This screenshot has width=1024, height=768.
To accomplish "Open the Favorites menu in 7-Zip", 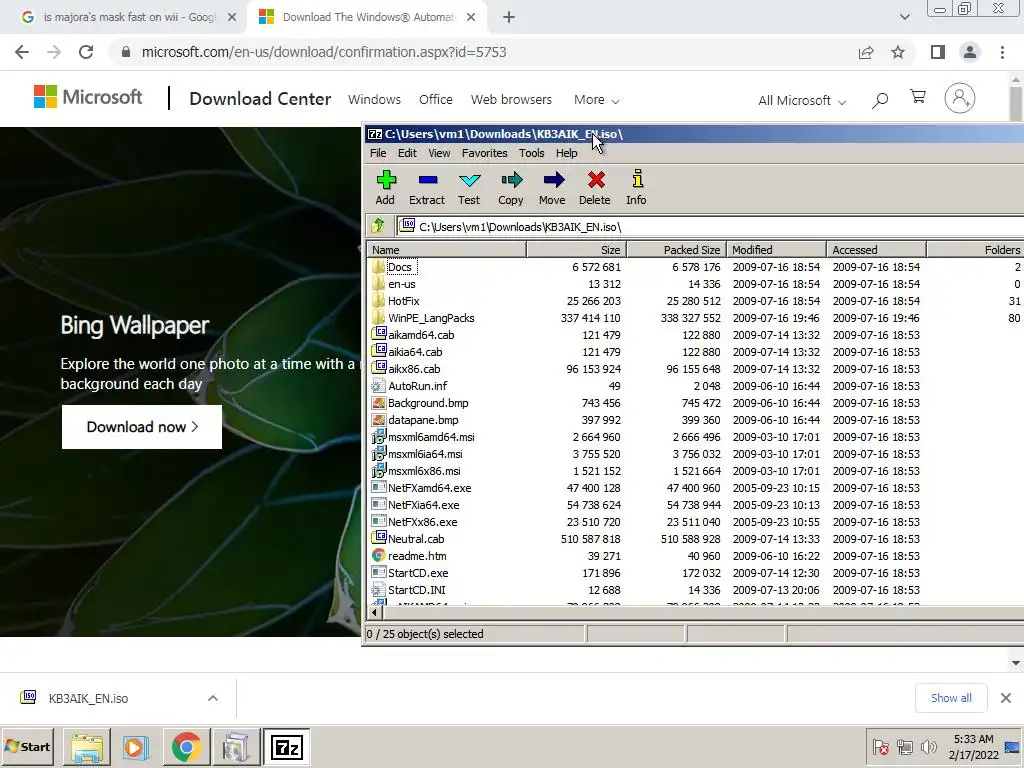I will [485, 153].
